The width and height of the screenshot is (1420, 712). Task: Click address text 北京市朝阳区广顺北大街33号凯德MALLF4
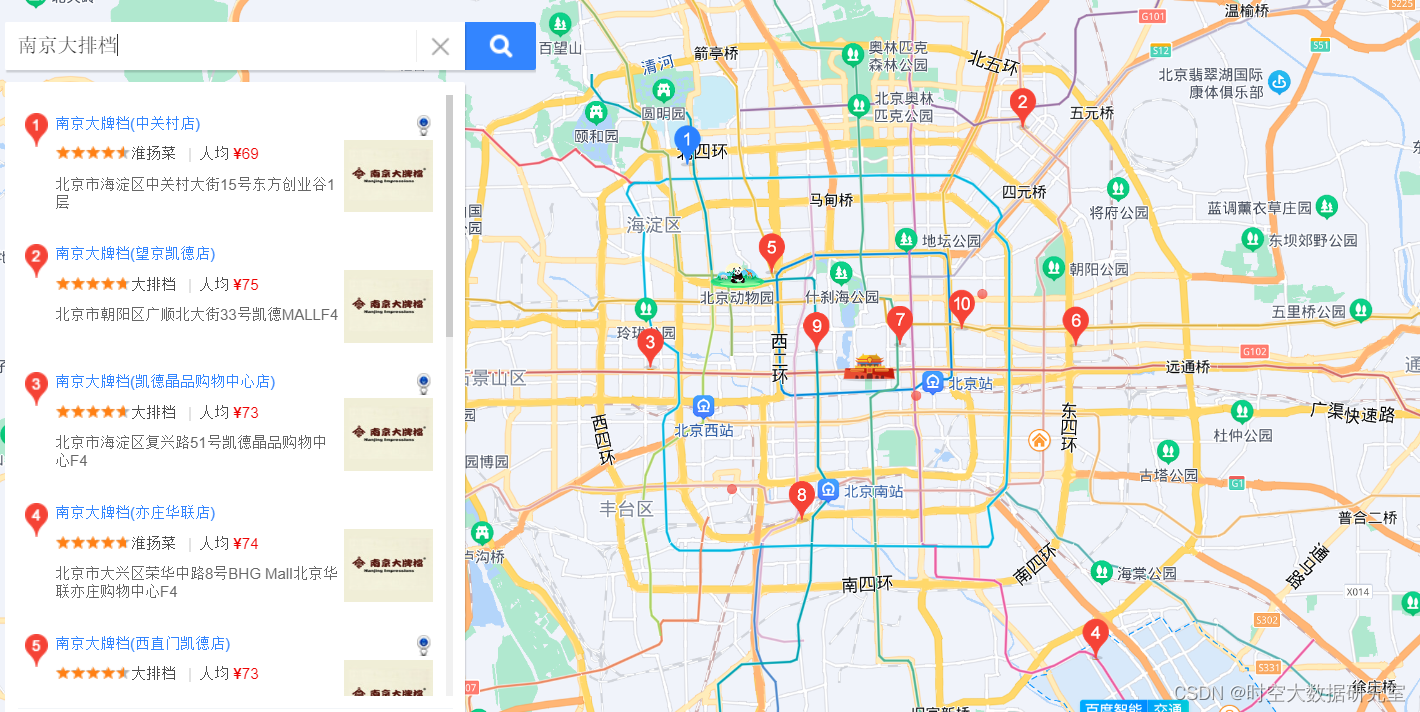click(197, 314)
